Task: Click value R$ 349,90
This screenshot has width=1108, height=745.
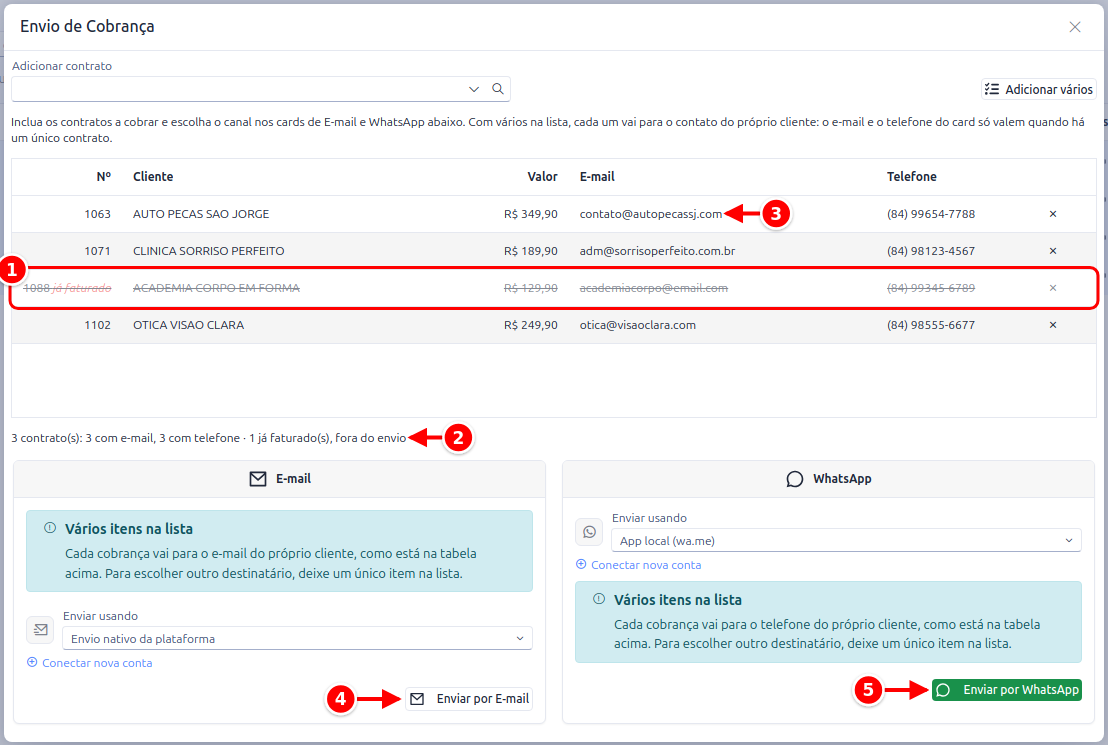Action: (x=531, y=214)
